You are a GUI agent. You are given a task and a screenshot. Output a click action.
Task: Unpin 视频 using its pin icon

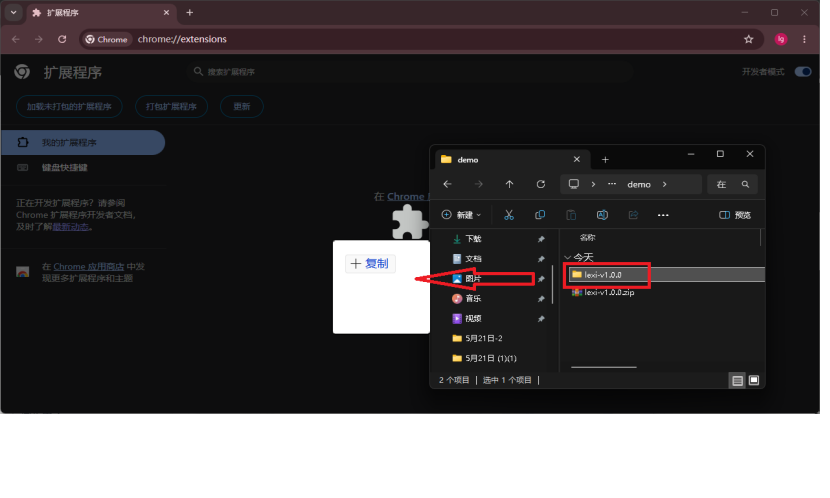541,319
